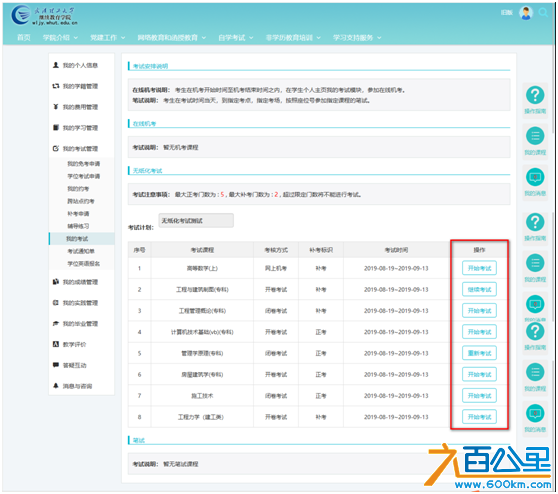This screenshot has height=494, width=558.
Task: Open the user avatar icon in header
Action: tap(526, 13)
